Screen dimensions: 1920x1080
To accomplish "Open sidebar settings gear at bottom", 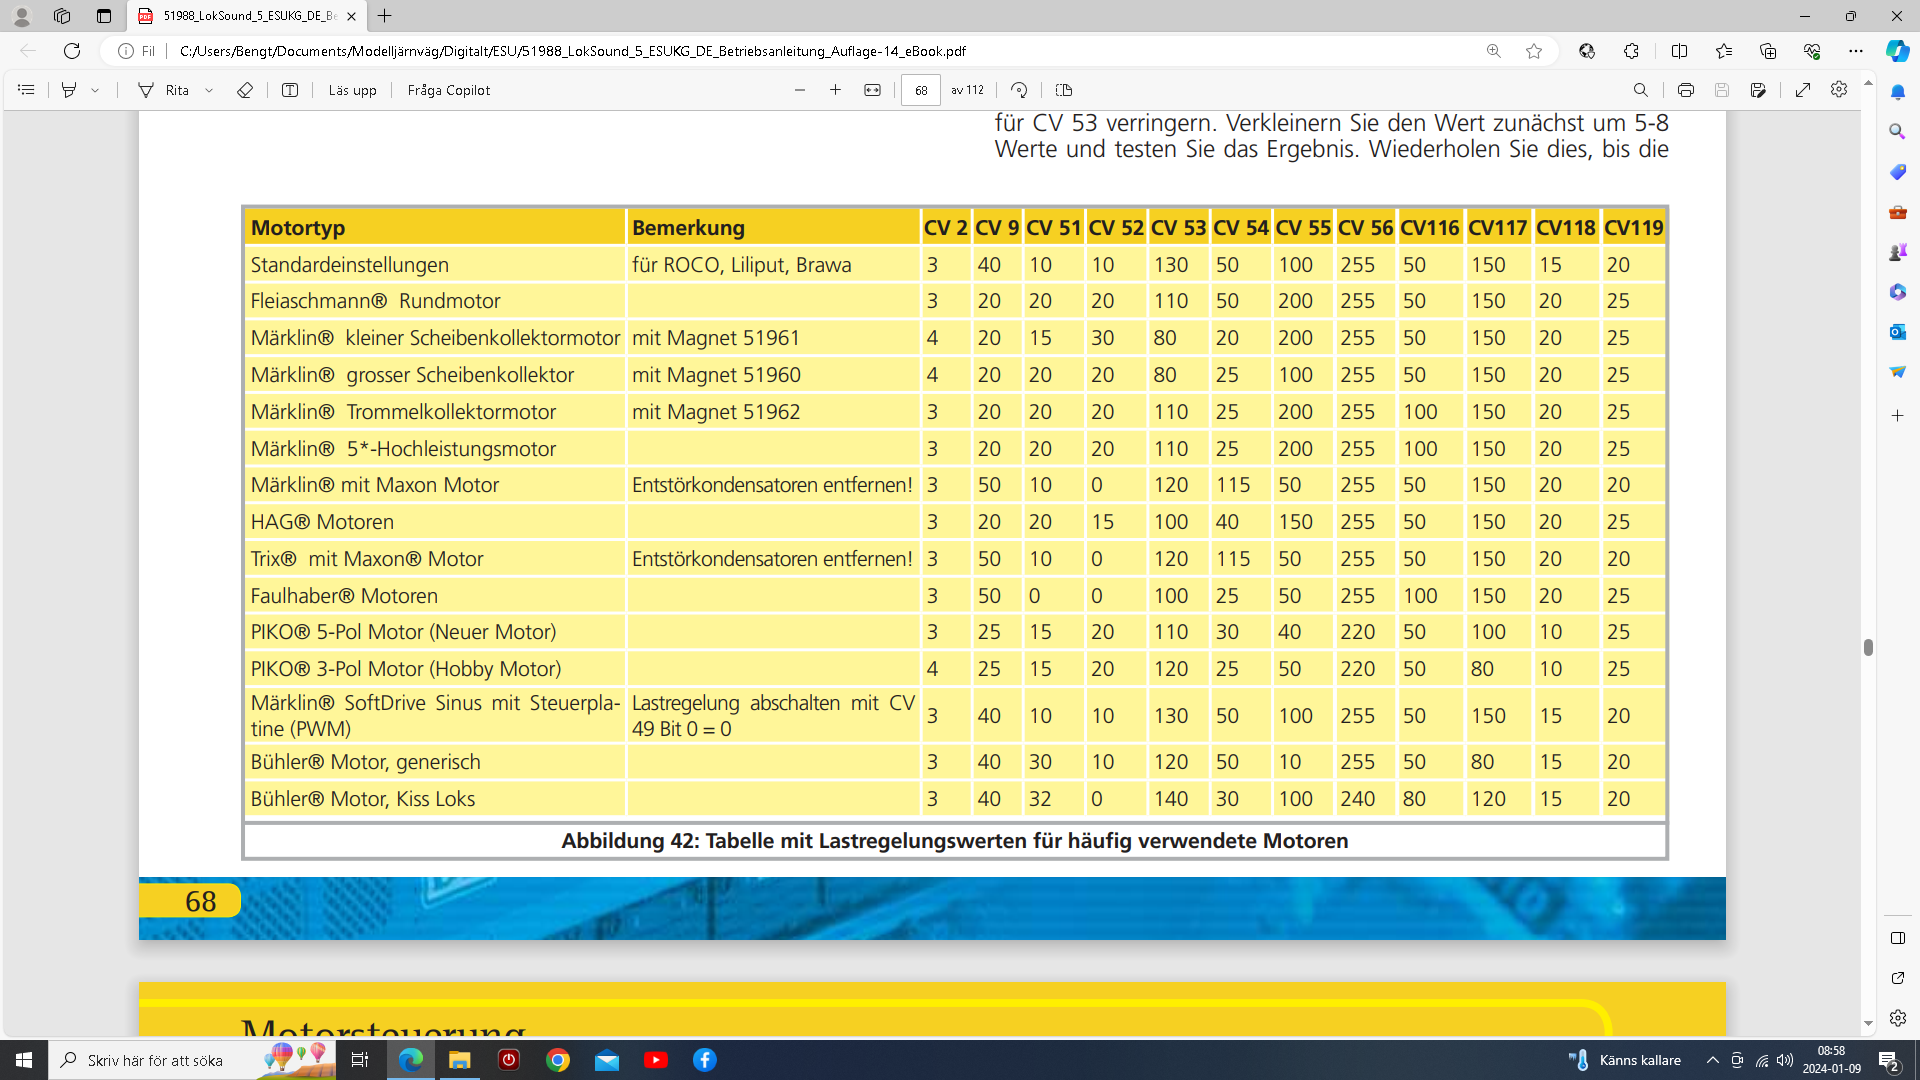I will (1897, 1018).
